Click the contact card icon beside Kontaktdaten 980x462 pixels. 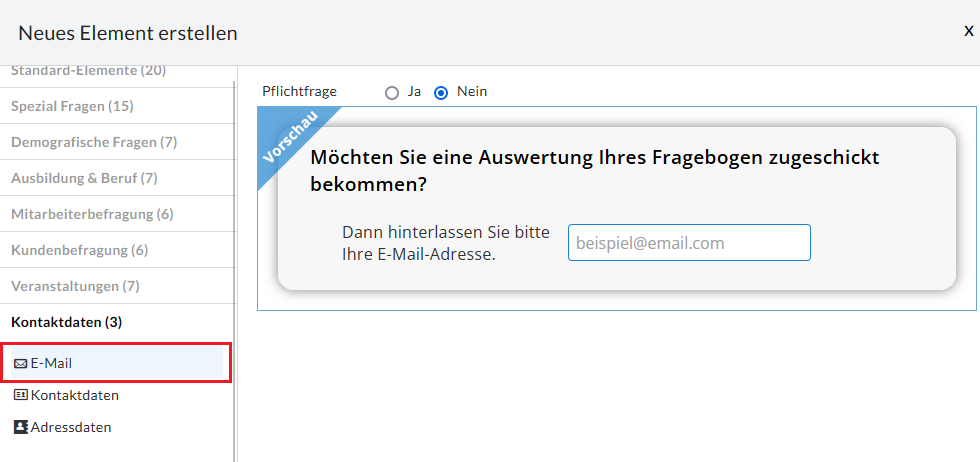(x=20, y=395)
